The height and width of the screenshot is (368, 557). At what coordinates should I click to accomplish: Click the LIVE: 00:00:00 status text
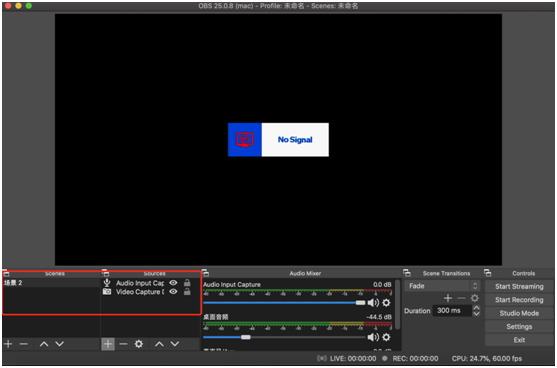point(353,358)
